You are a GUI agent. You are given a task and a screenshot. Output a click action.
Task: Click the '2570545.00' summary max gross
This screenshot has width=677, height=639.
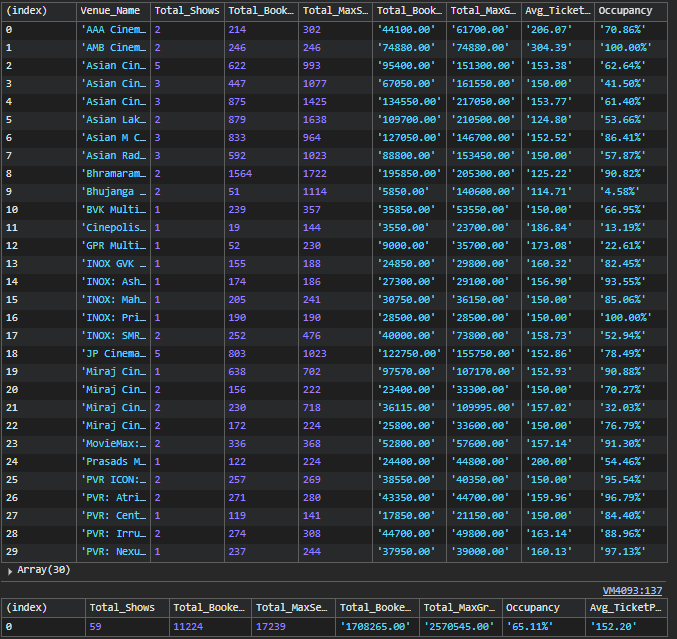(459, 626)
